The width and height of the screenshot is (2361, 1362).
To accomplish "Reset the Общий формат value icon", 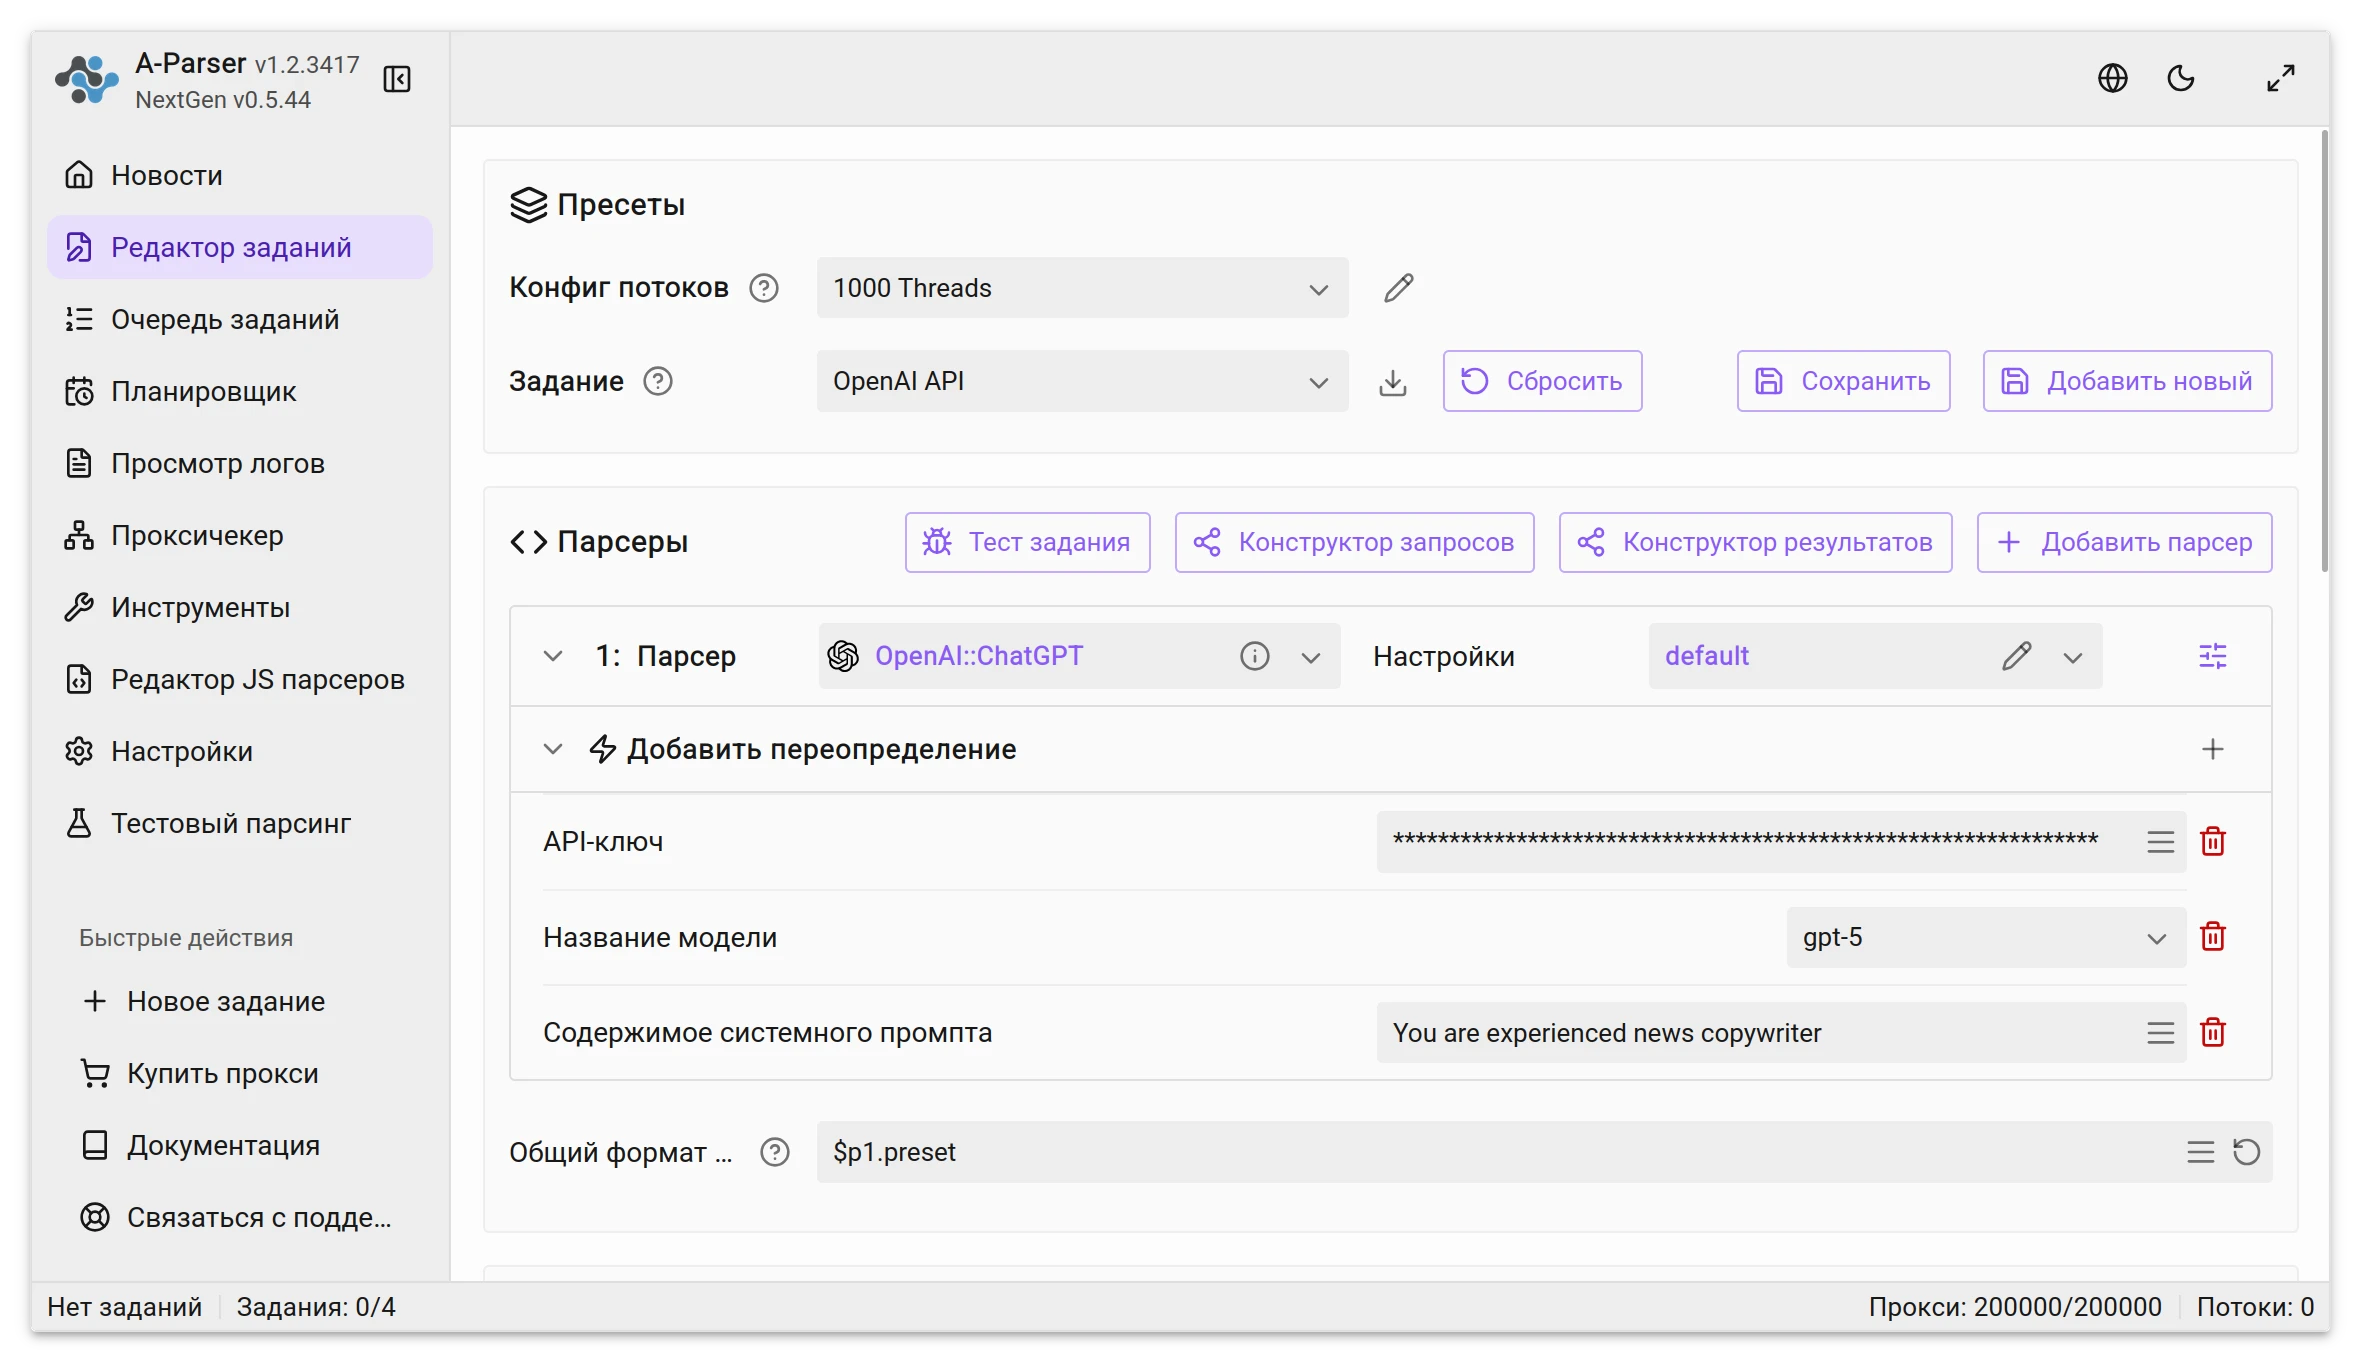I will (x=2247, y=1152).
